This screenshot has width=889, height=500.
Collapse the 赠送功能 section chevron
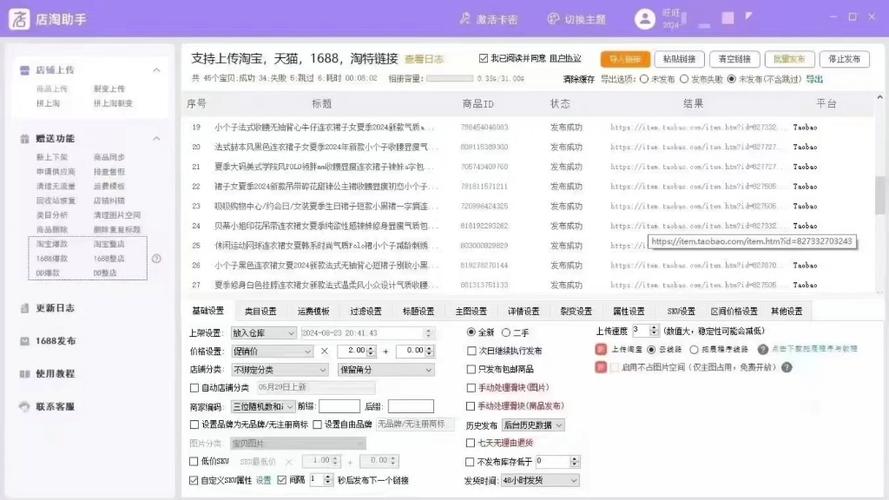[x=156, y=139]
